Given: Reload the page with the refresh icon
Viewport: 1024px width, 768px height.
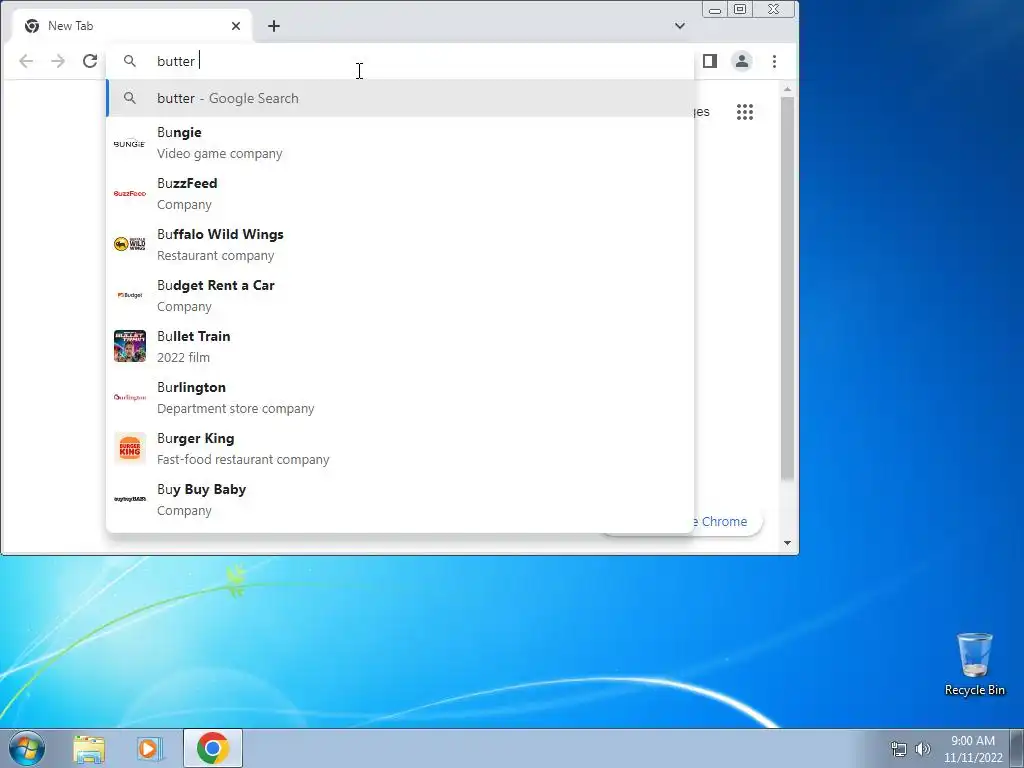Looking at the screenshot, I should point(90,61).
